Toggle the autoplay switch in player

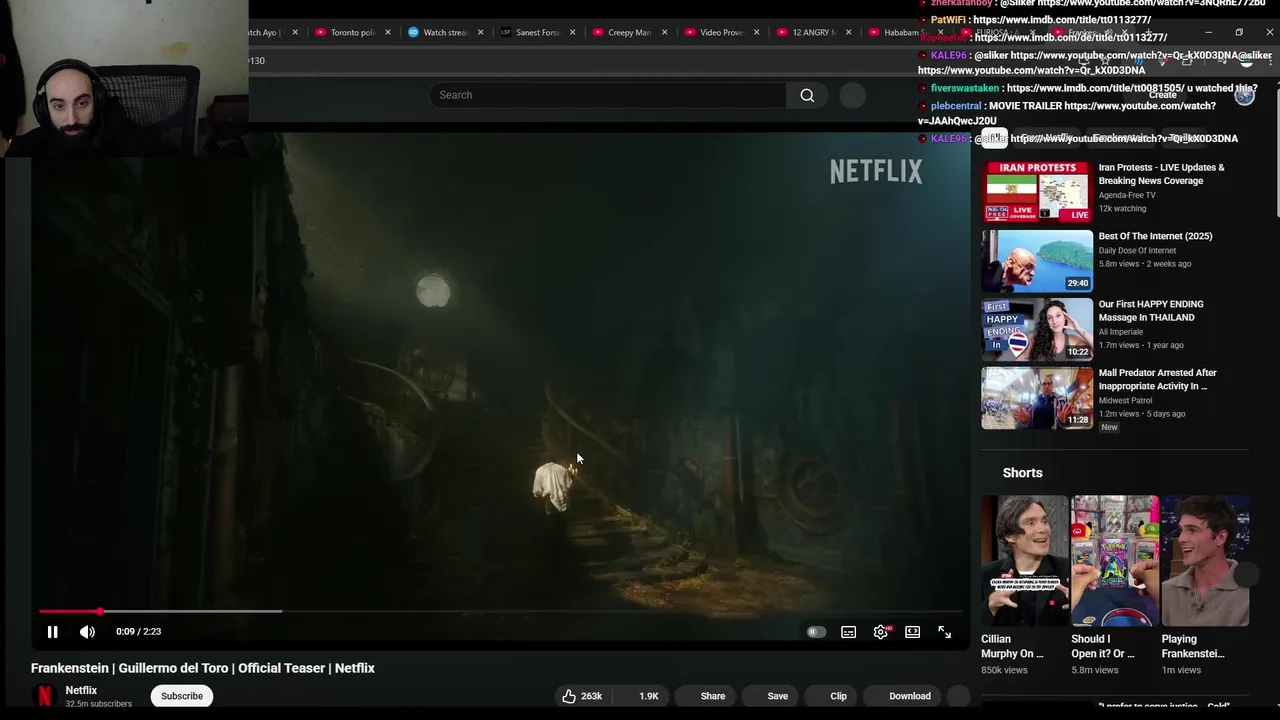point(816,632)
